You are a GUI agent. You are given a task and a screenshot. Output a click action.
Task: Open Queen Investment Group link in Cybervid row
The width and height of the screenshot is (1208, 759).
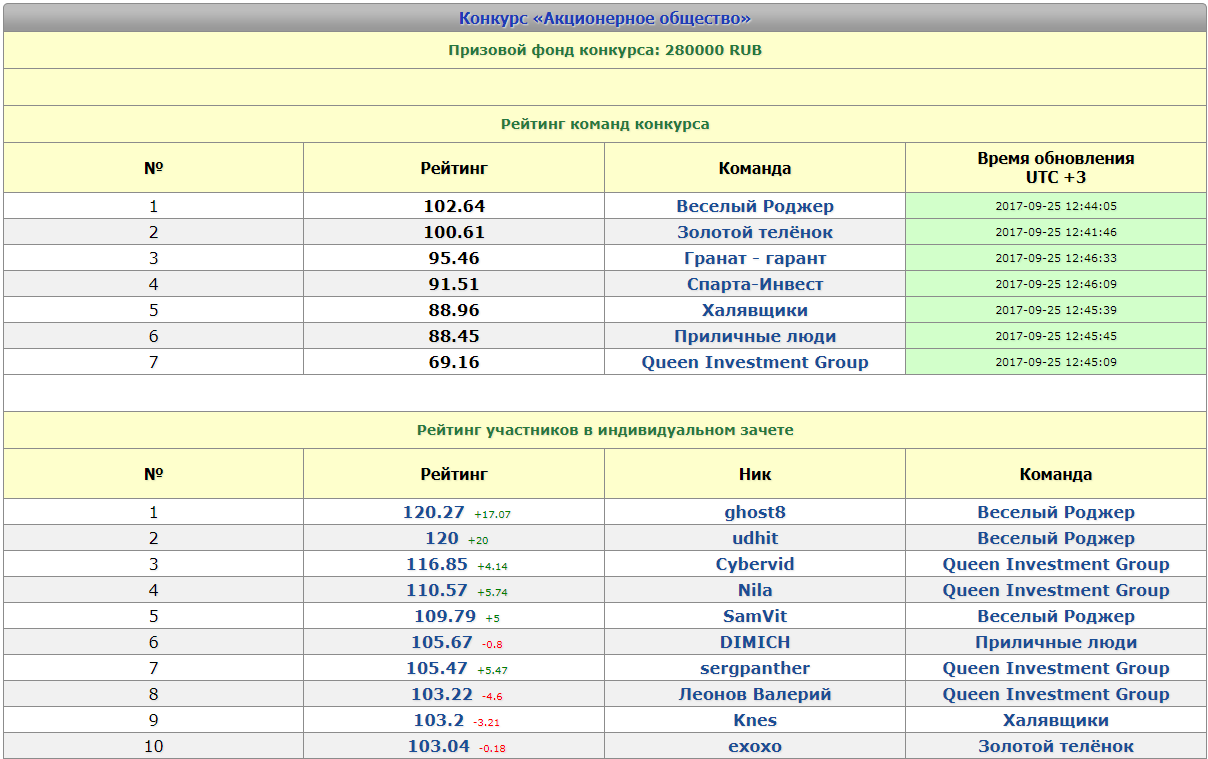(x=1056, y=564)
